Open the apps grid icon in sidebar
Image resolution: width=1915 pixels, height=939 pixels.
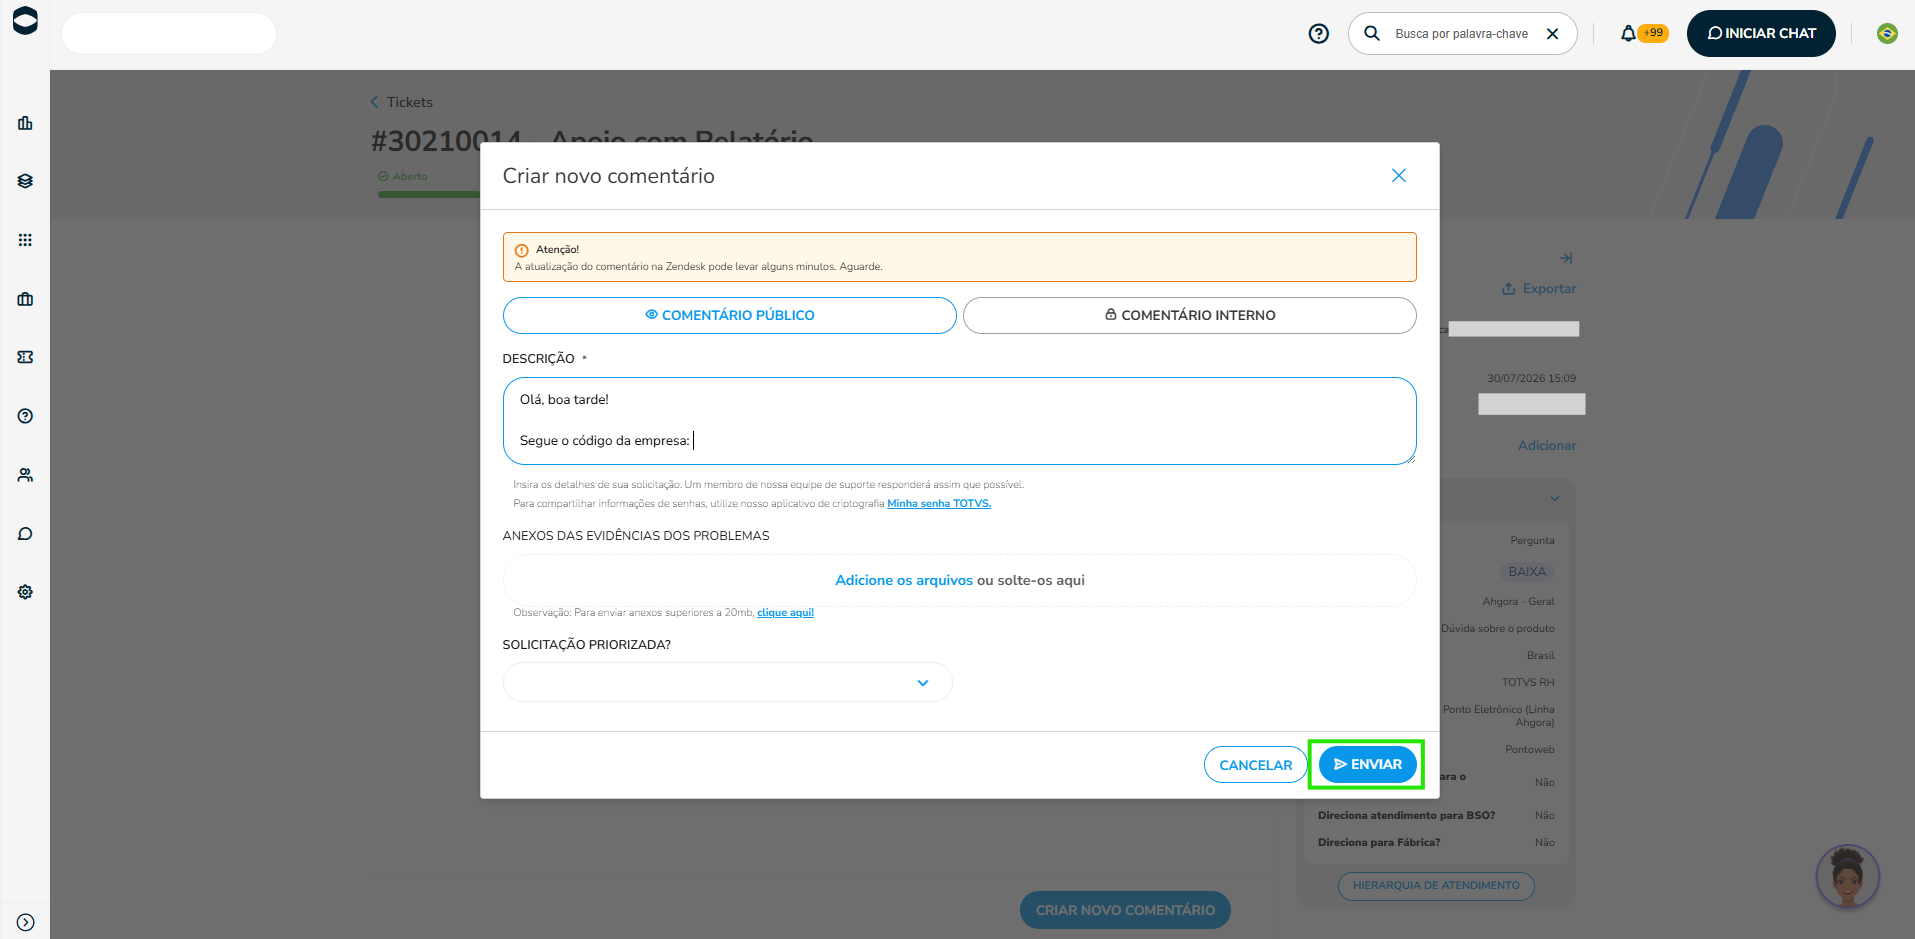click(25, 240)
